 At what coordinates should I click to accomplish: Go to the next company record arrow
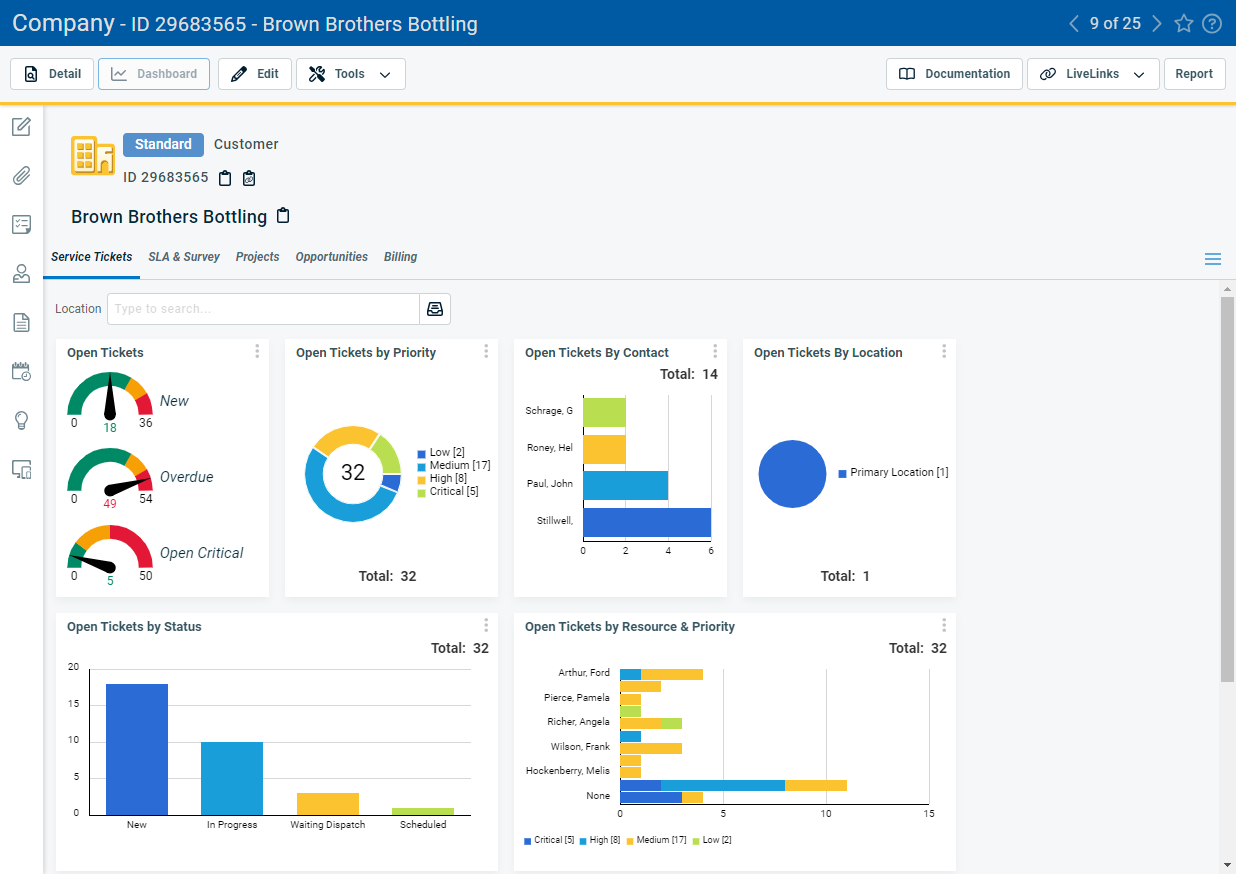click(x=1157, y=23)
